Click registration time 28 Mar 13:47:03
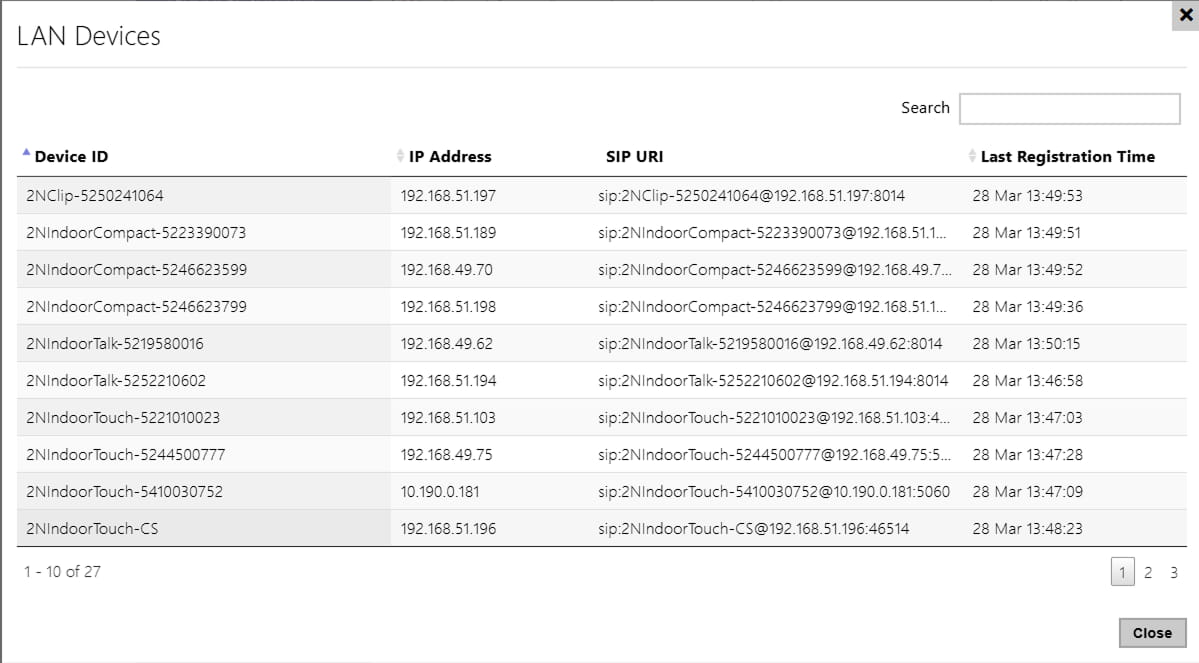 1028,418
